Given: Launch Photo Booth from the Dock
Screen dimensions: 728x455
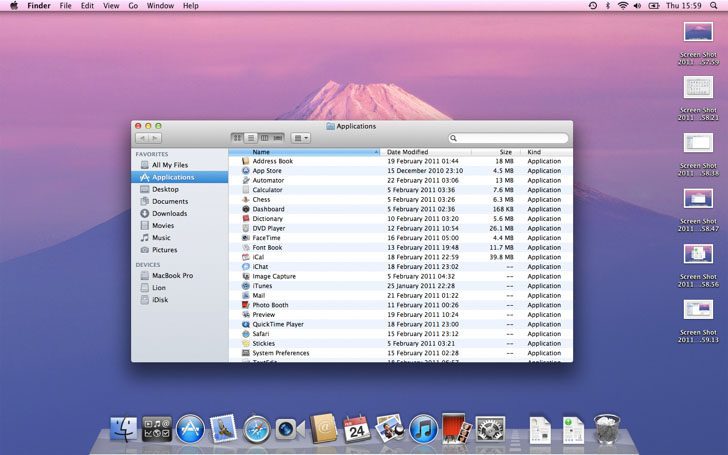Looking at the screenshot, I should tap(456, 428).
